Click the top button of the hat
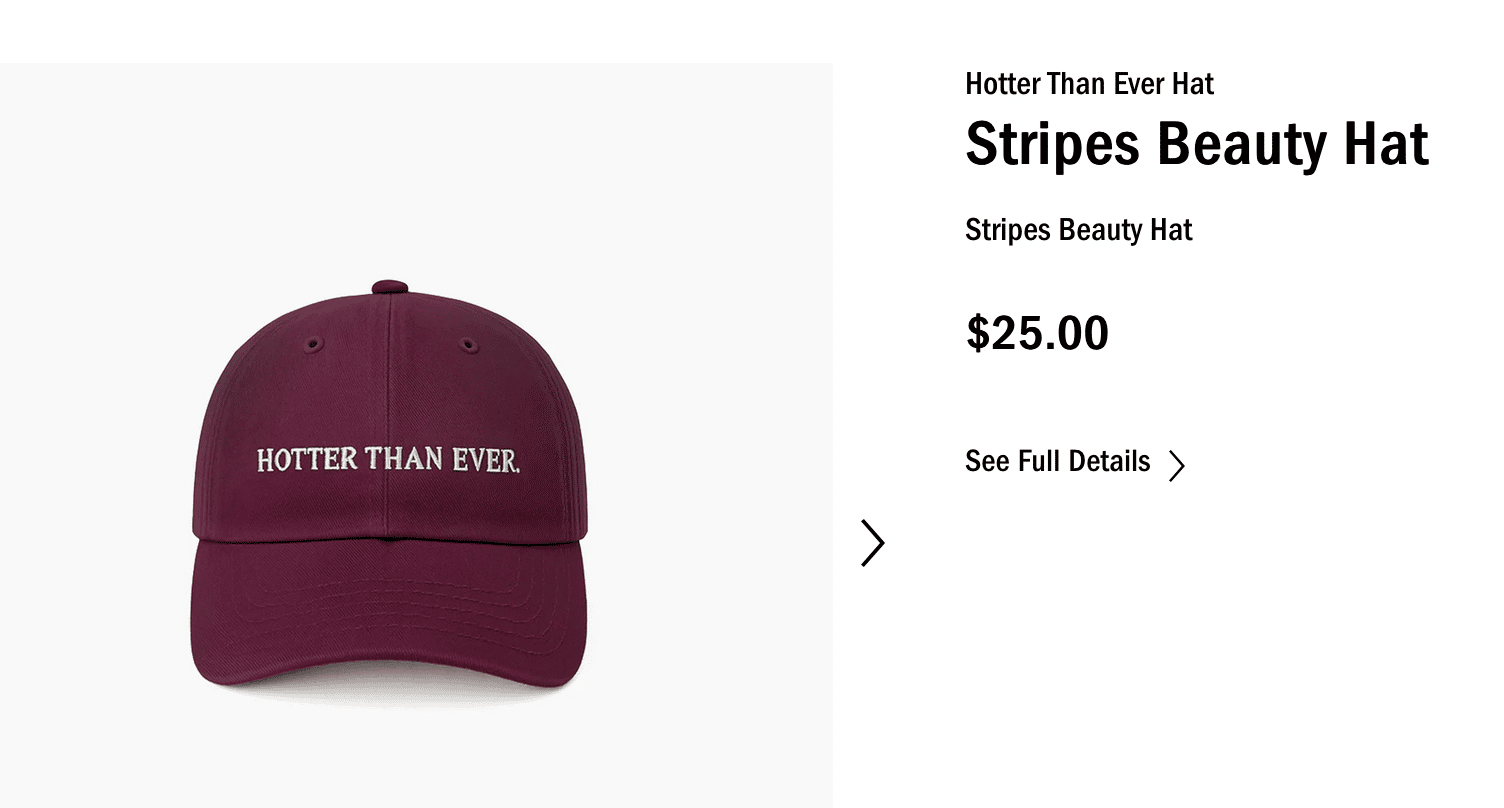 point(390,288)
